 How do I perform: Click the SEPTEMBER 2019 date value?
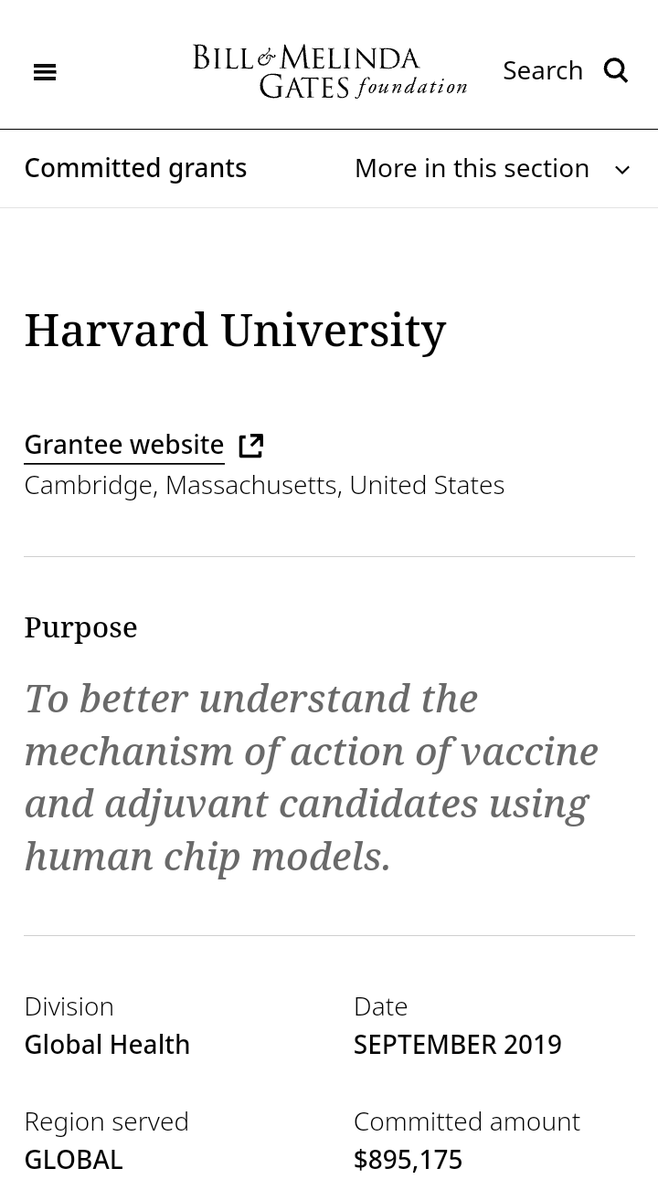457,1044
